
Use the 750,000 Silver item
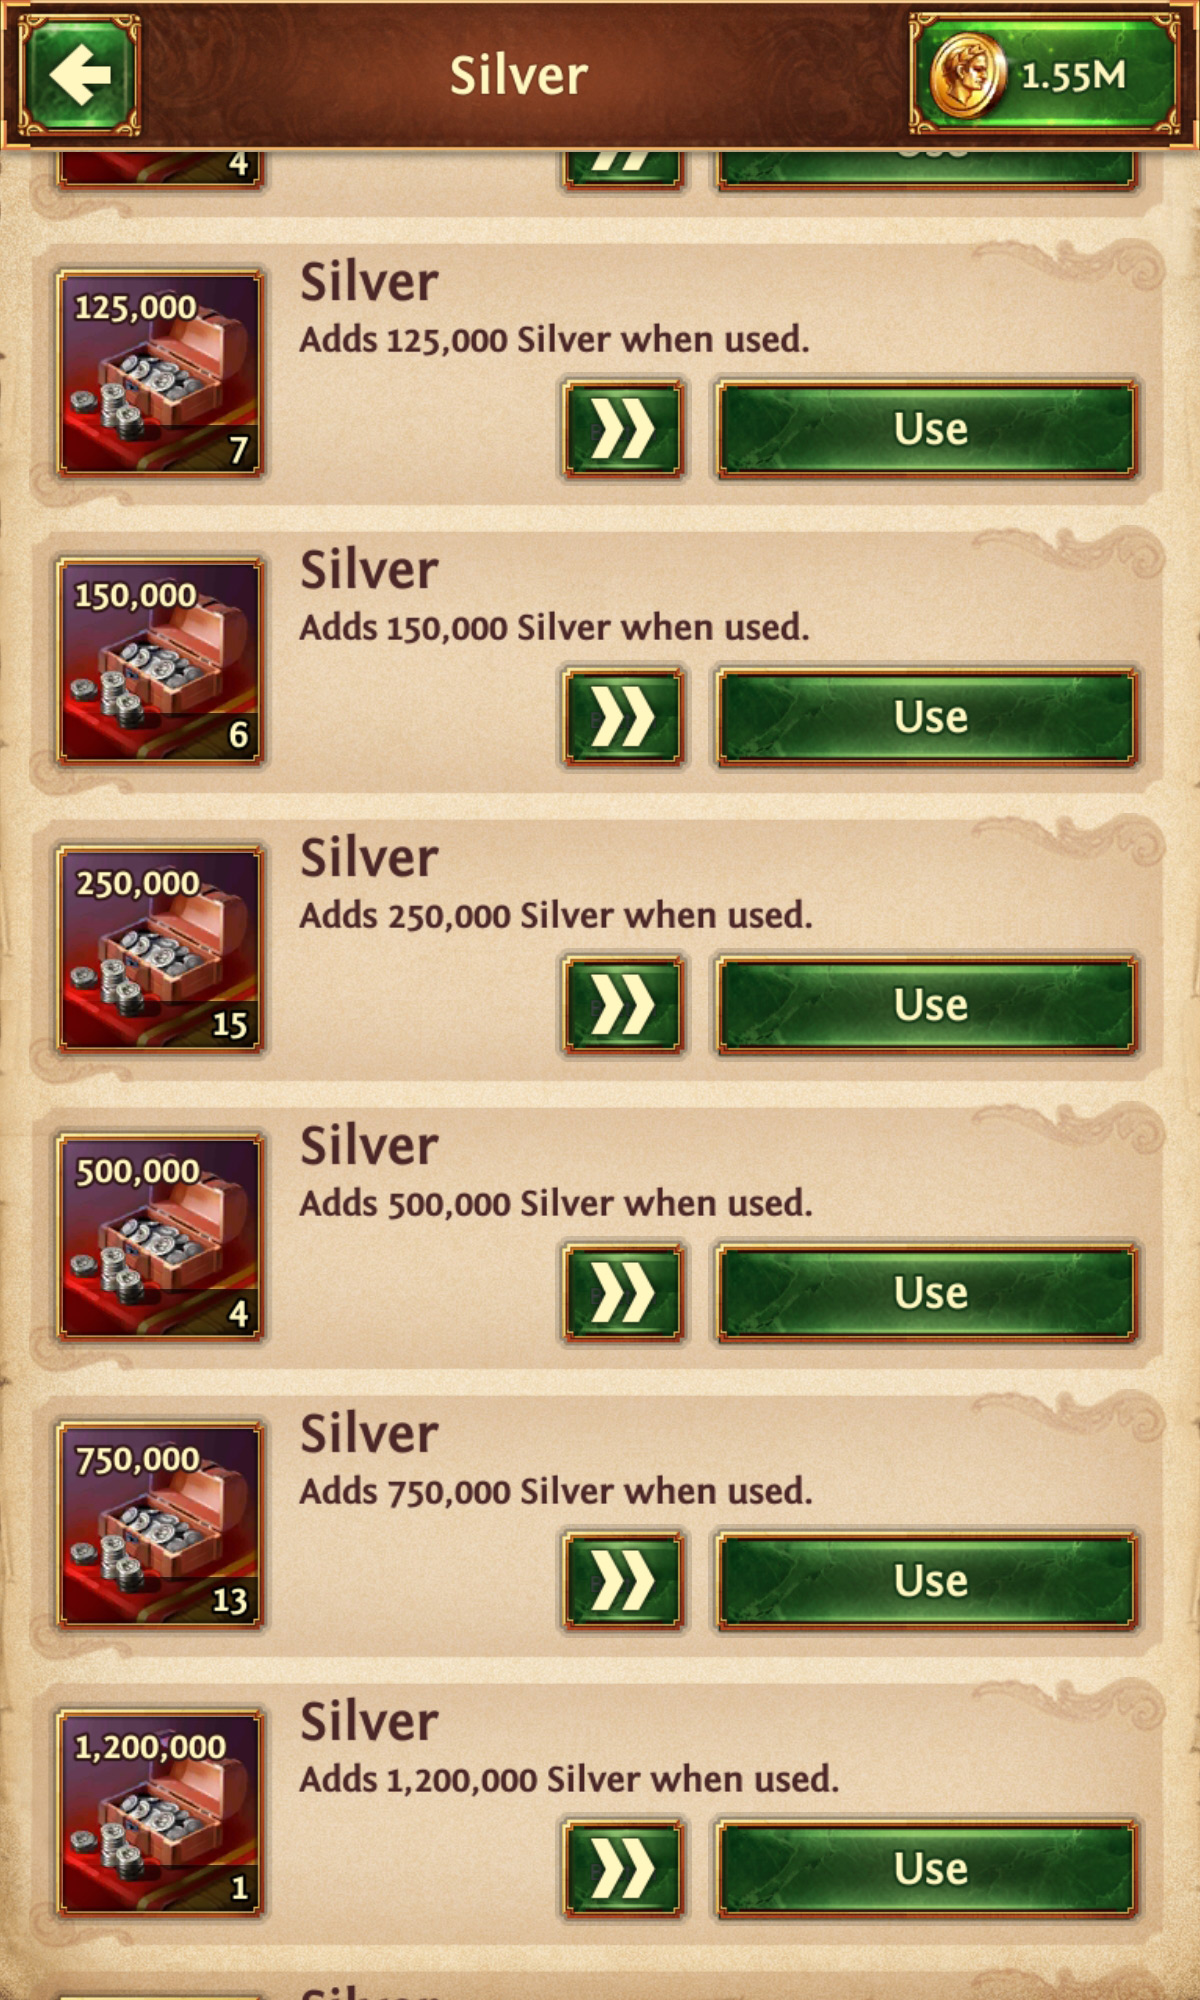(x=928, y=1581)
